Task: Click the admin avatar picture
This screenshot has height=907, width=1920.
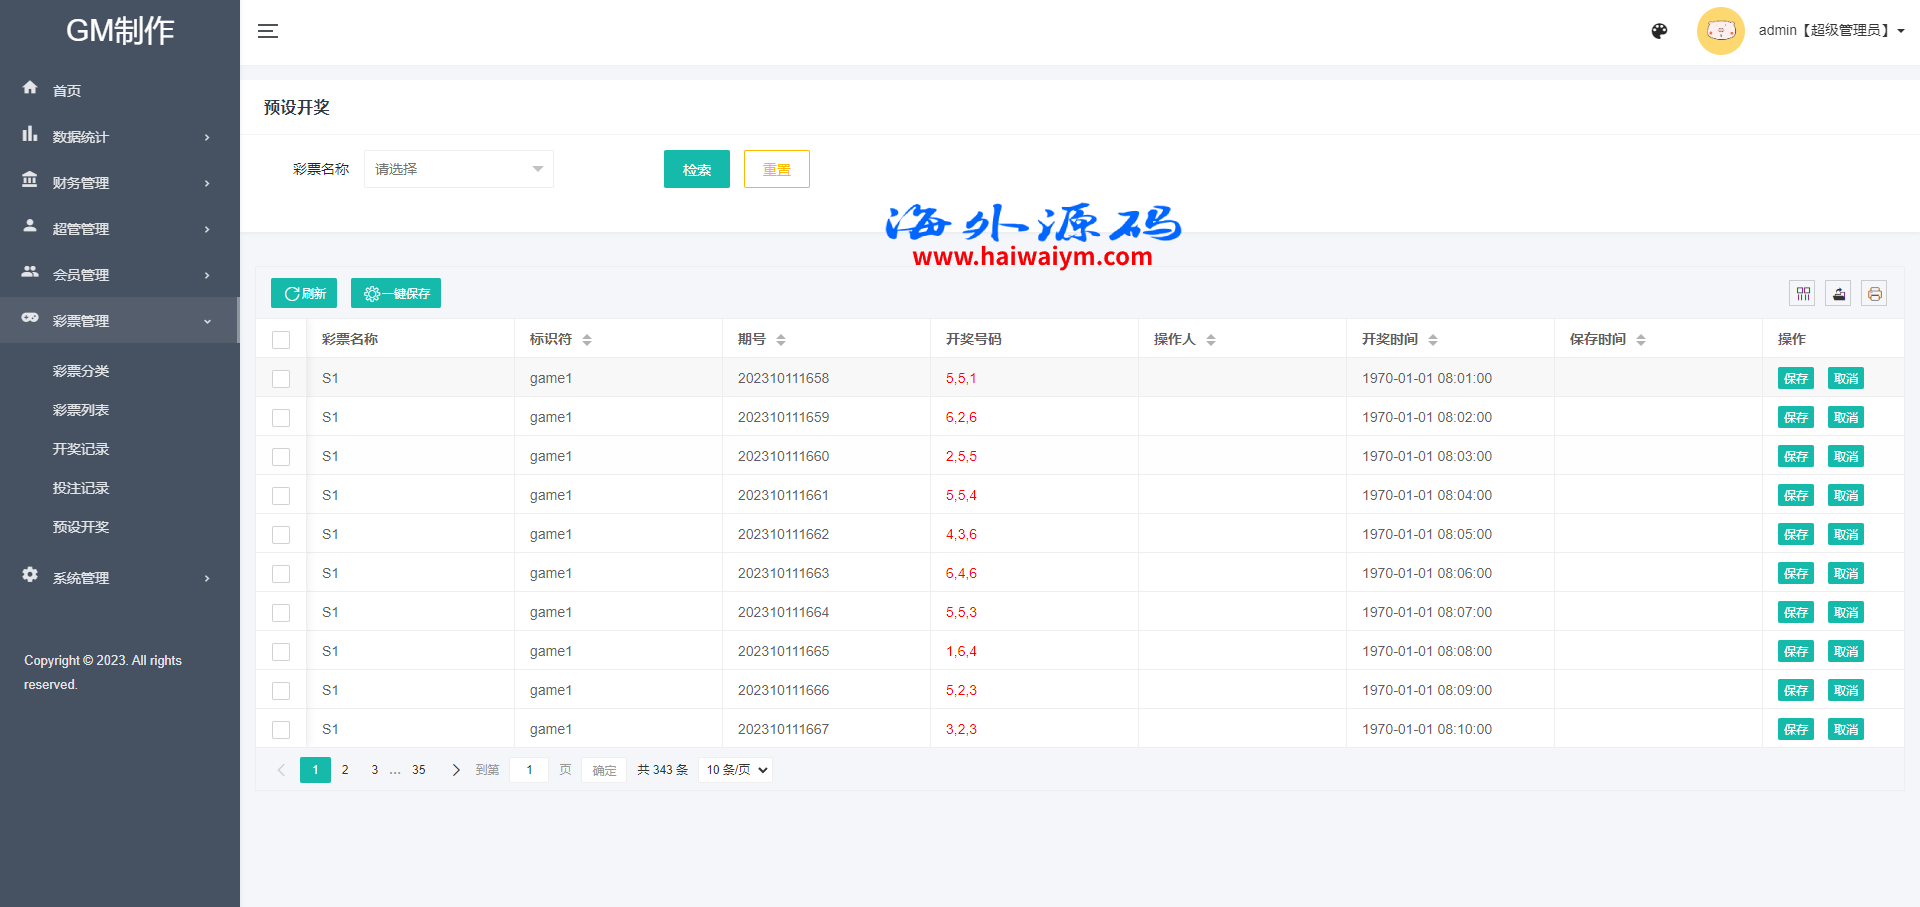Action: click(1720, 31)
